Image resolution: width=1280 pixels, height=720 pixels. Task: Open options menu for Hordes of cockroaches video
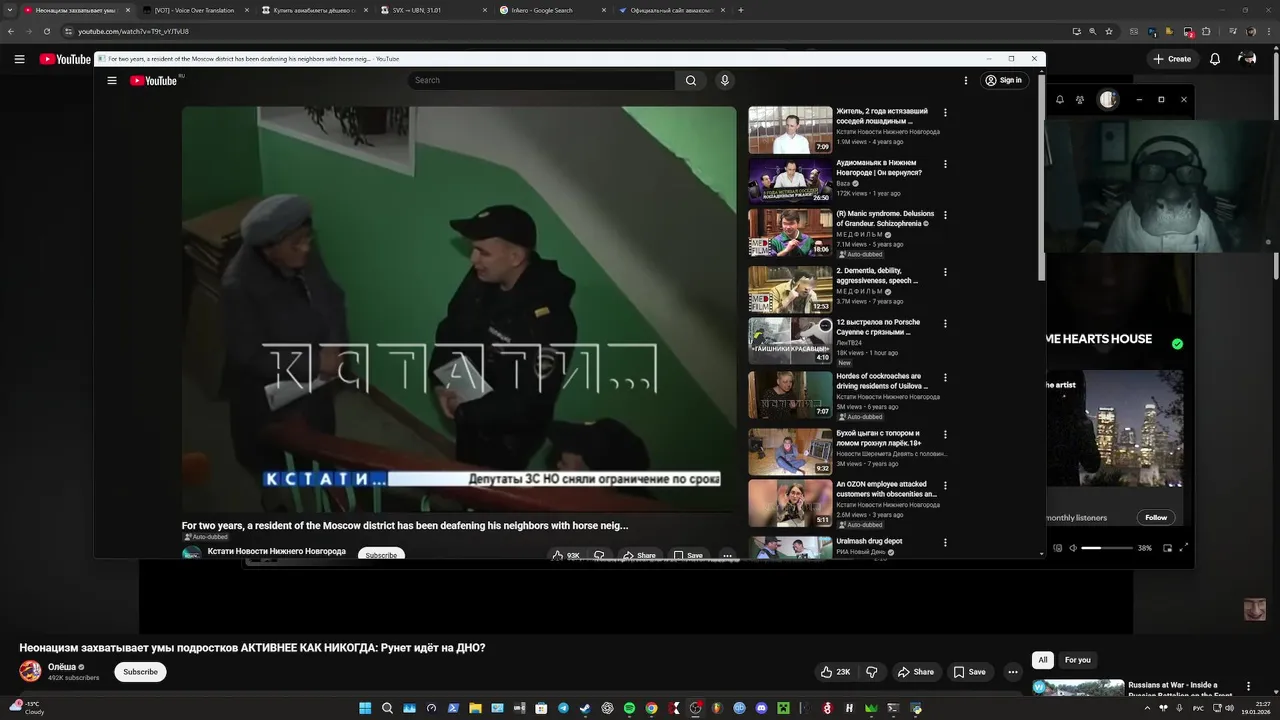click(945, 378)
